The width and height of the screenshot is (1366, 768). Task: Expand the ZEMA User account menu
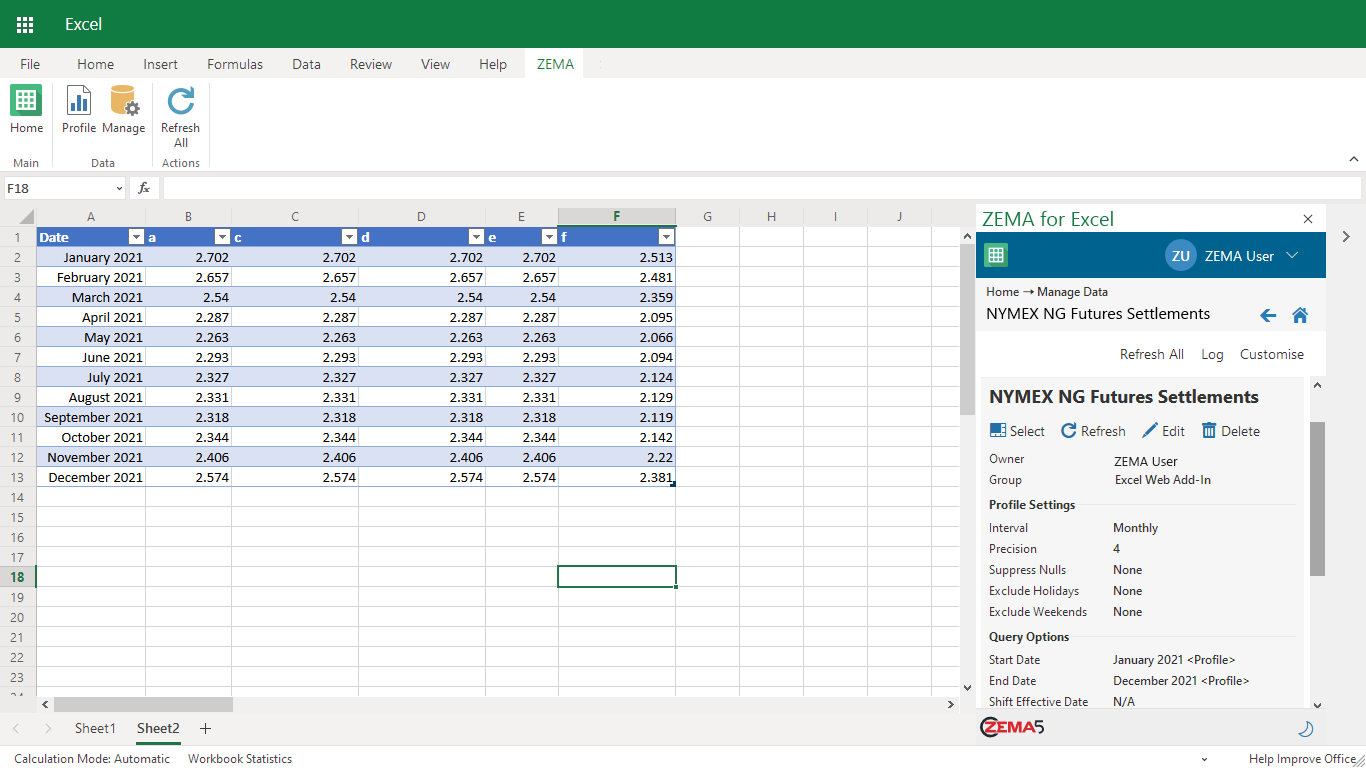(1292, 256)
